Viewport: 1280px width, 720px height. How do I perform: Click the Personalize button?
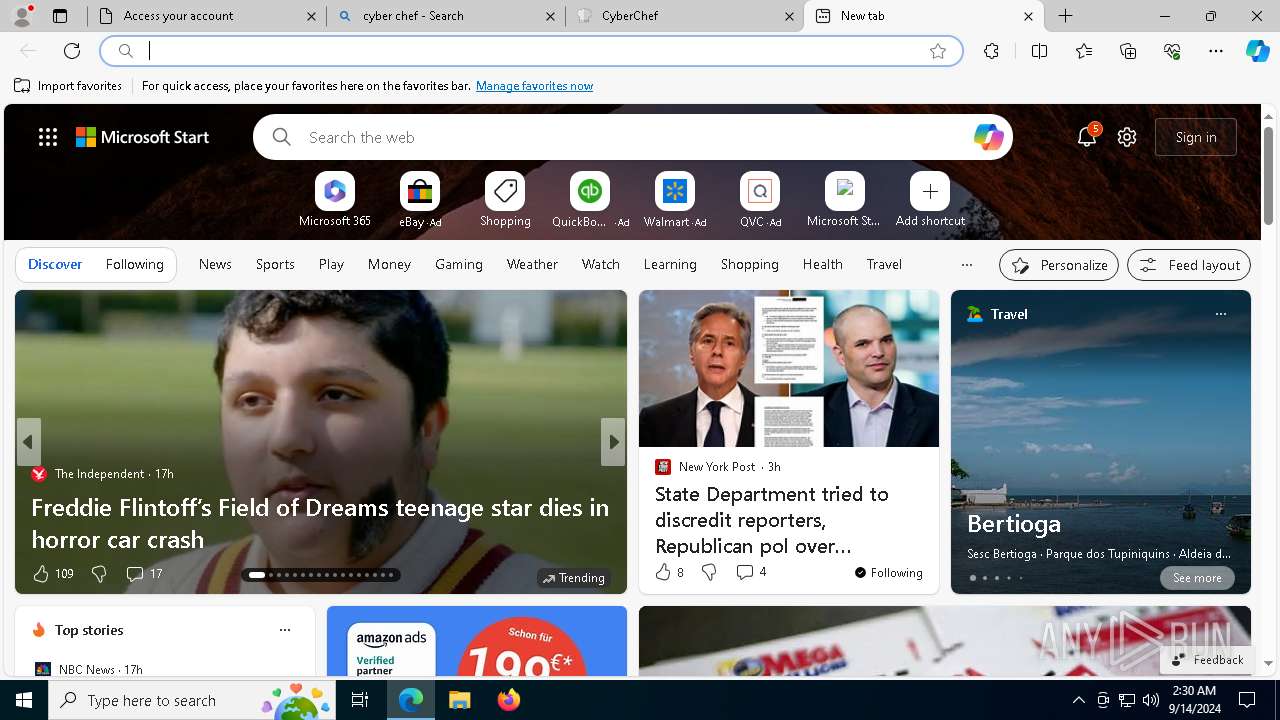click(1059, 265)
